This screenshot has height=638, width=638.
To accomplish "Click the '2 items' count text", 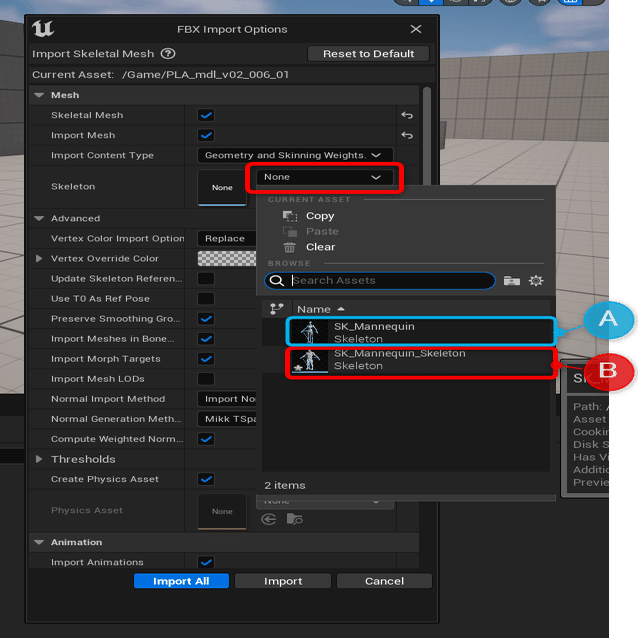I will [x=285, y=485].
